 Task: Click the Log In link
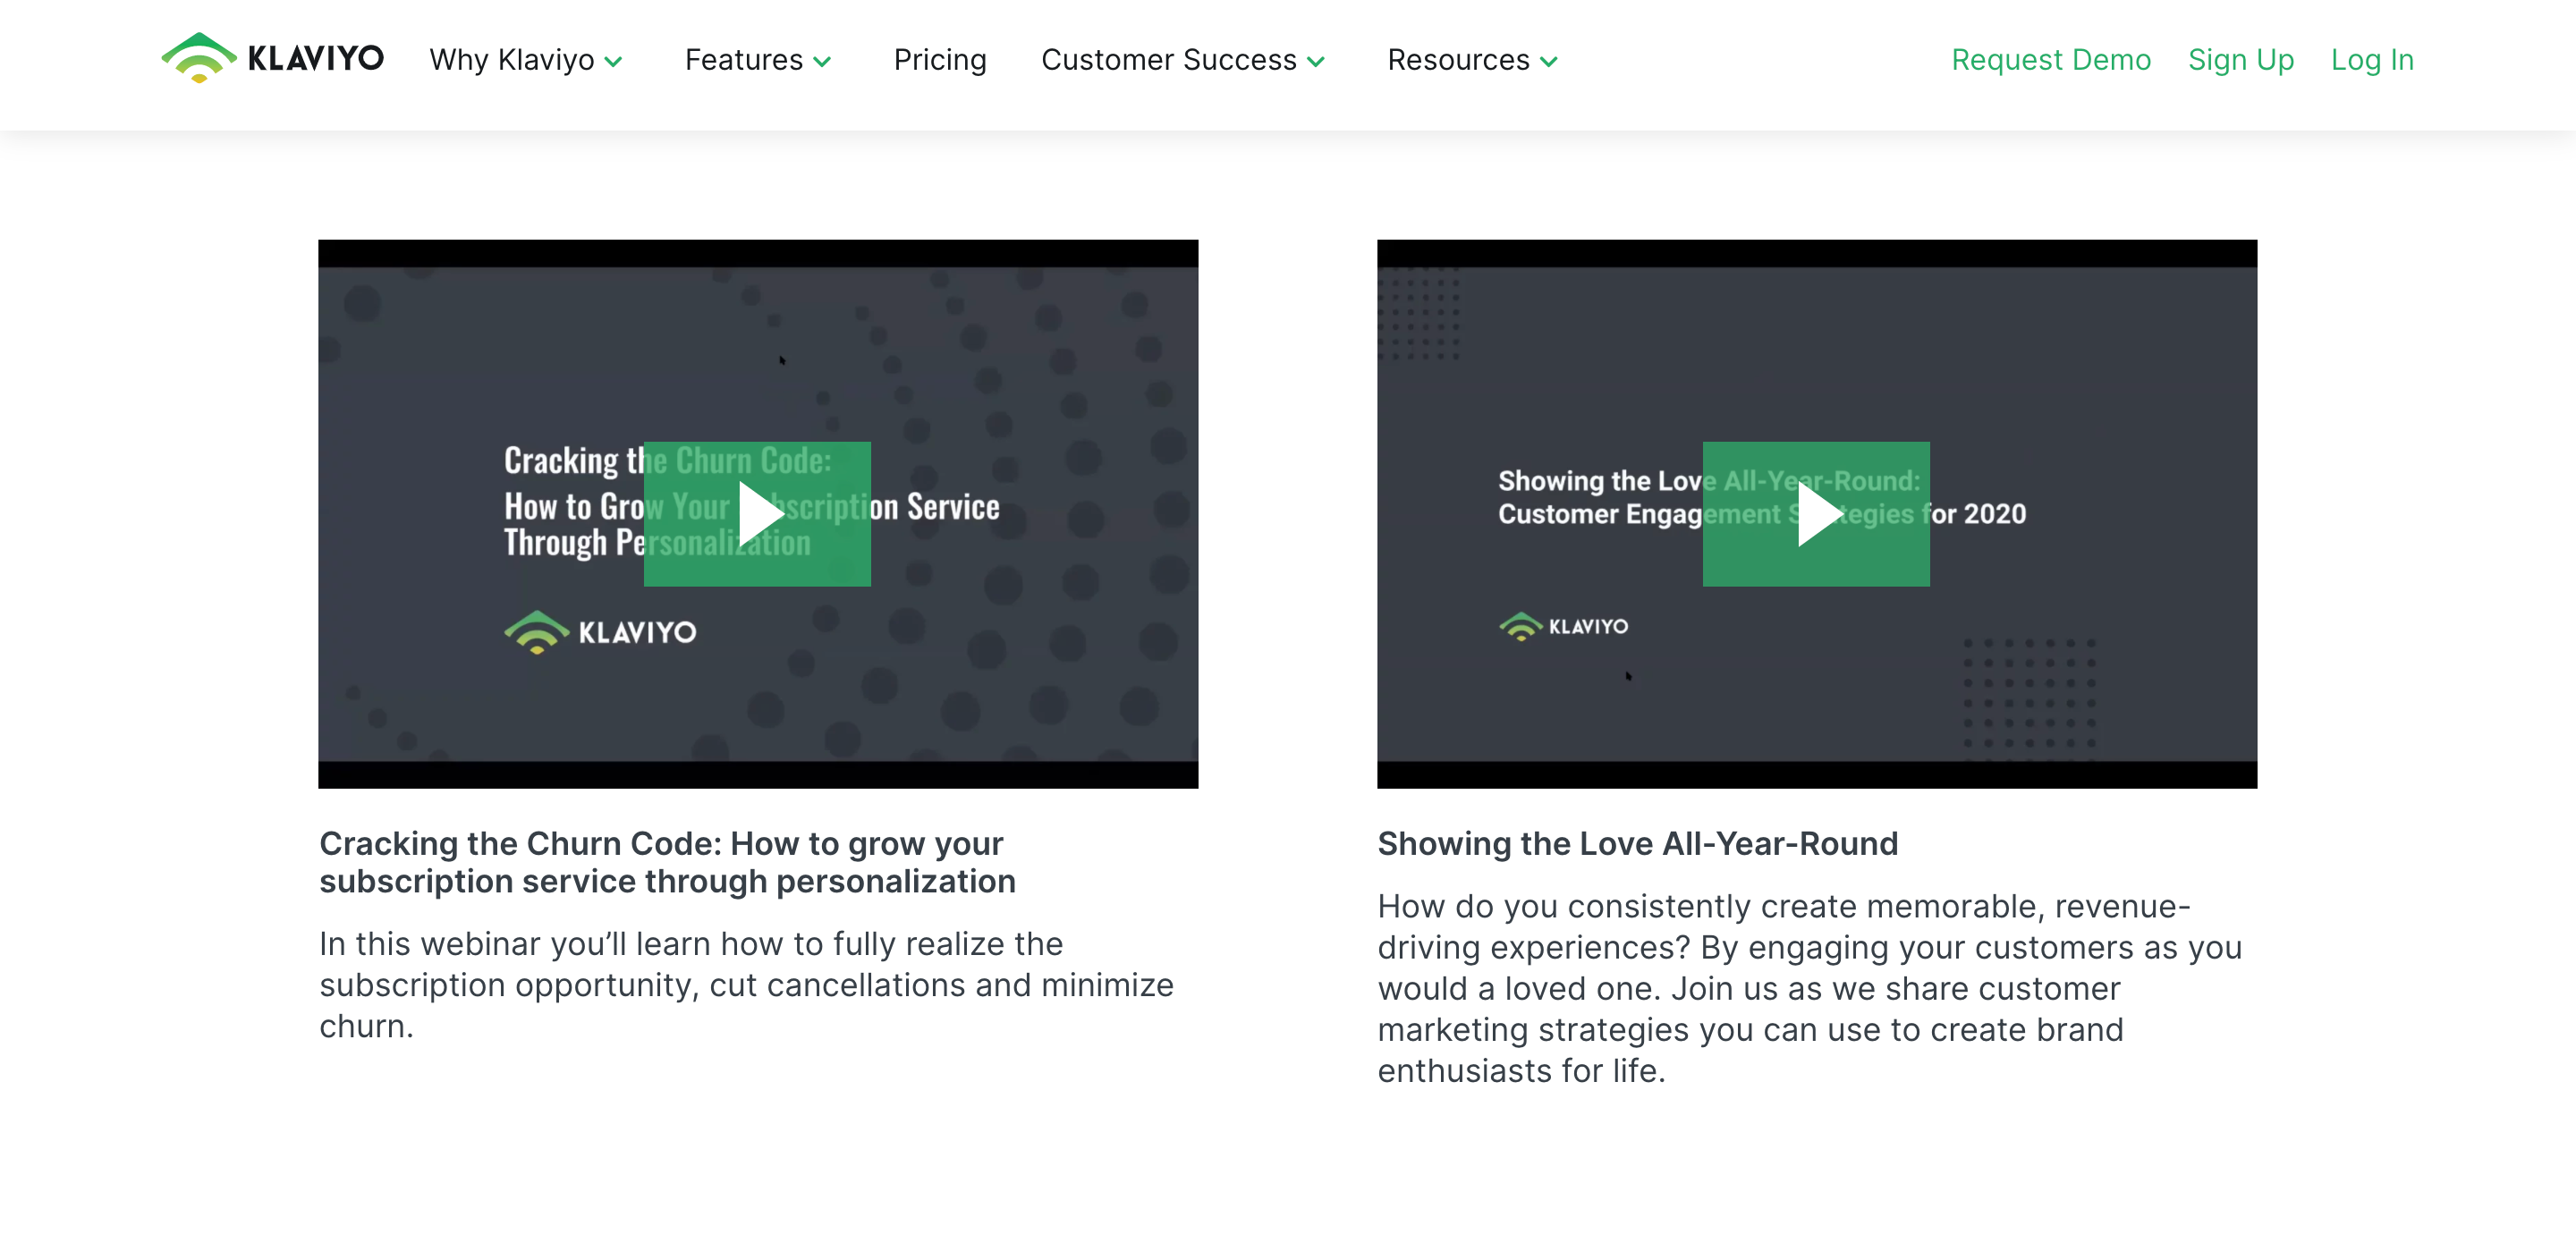(2372, 60)
